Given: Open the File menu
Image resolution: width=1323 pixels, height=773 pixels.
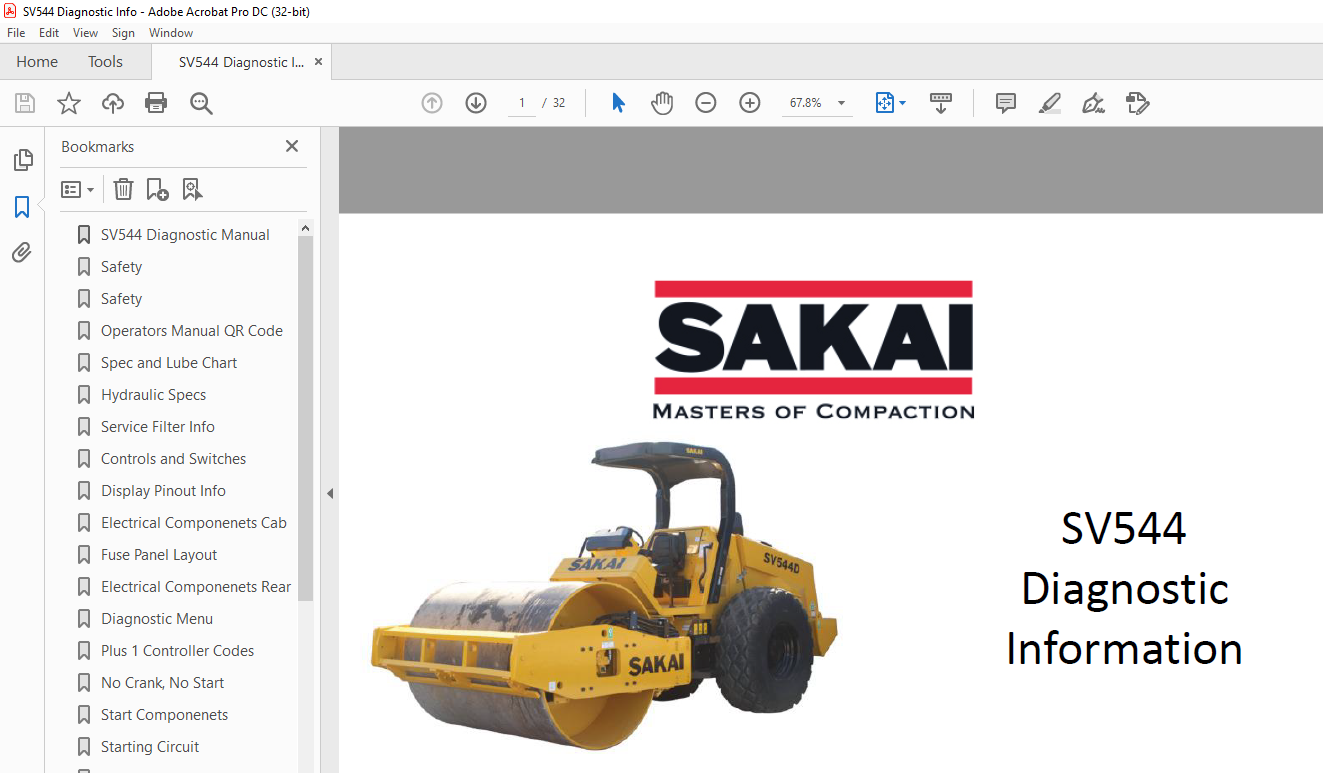Looking at the screenshot, I should tap(16, 33).
